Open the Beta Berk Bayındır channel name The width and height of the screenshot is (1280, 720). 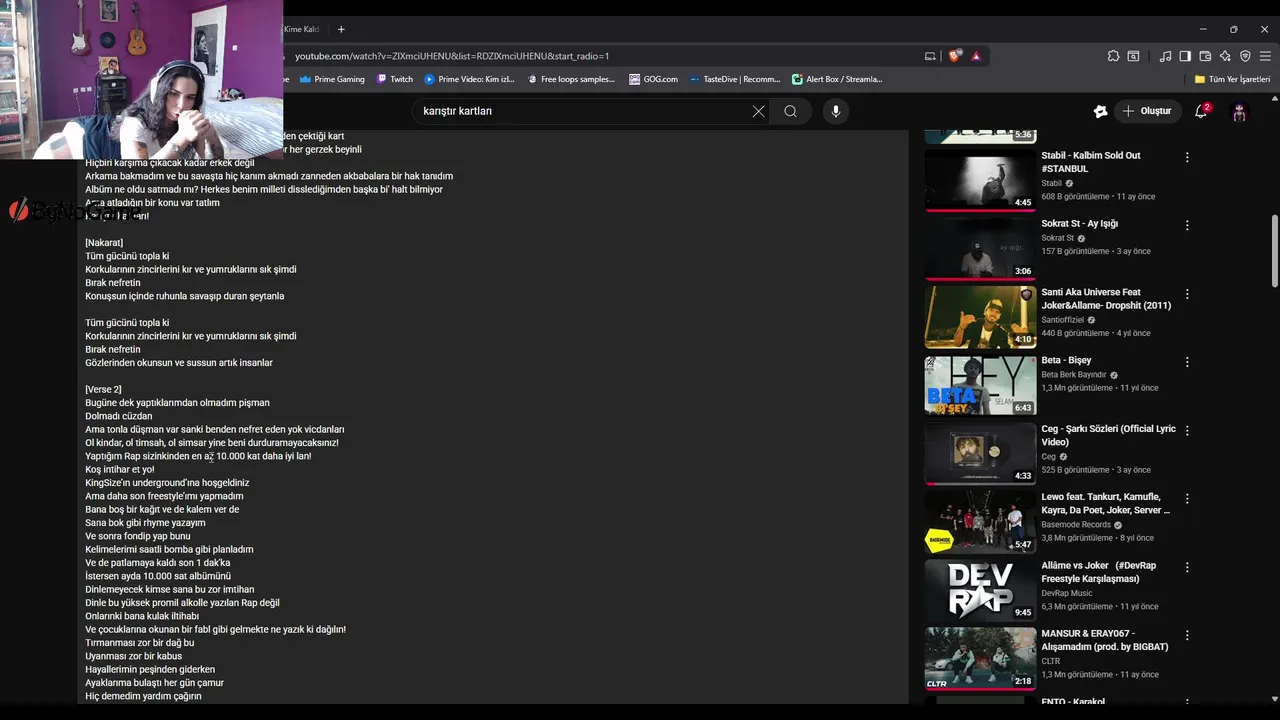click(1073, 375)
